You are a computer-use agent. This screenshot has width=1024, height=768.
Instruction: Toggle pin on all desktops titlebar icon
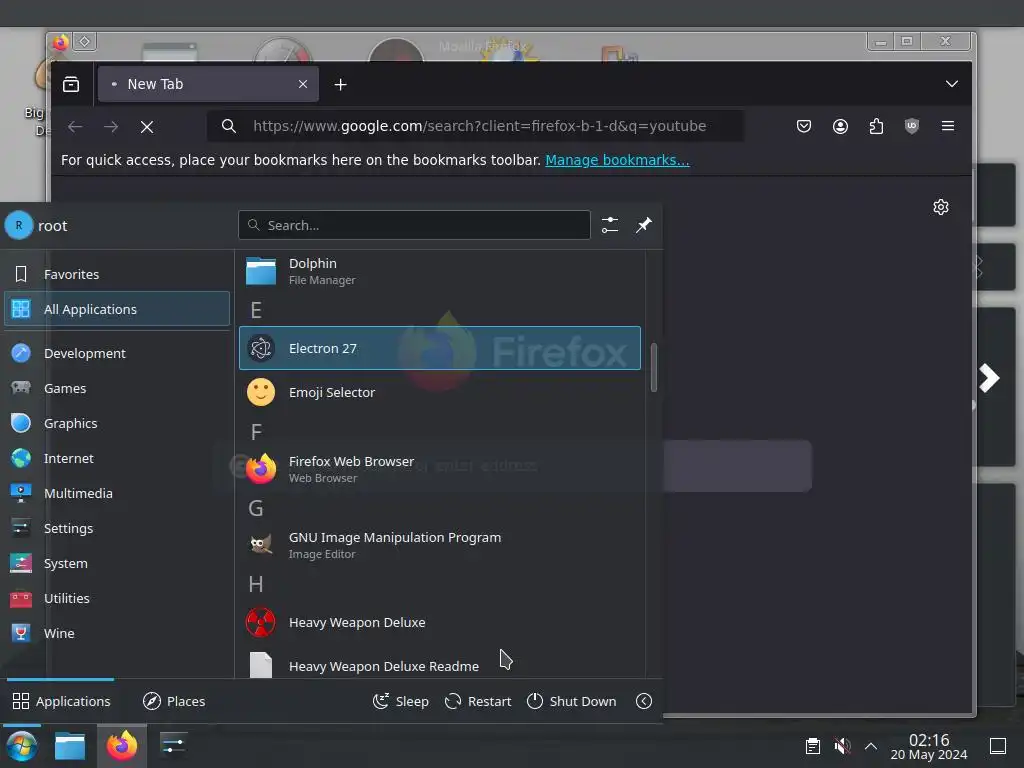pos(85,42)
